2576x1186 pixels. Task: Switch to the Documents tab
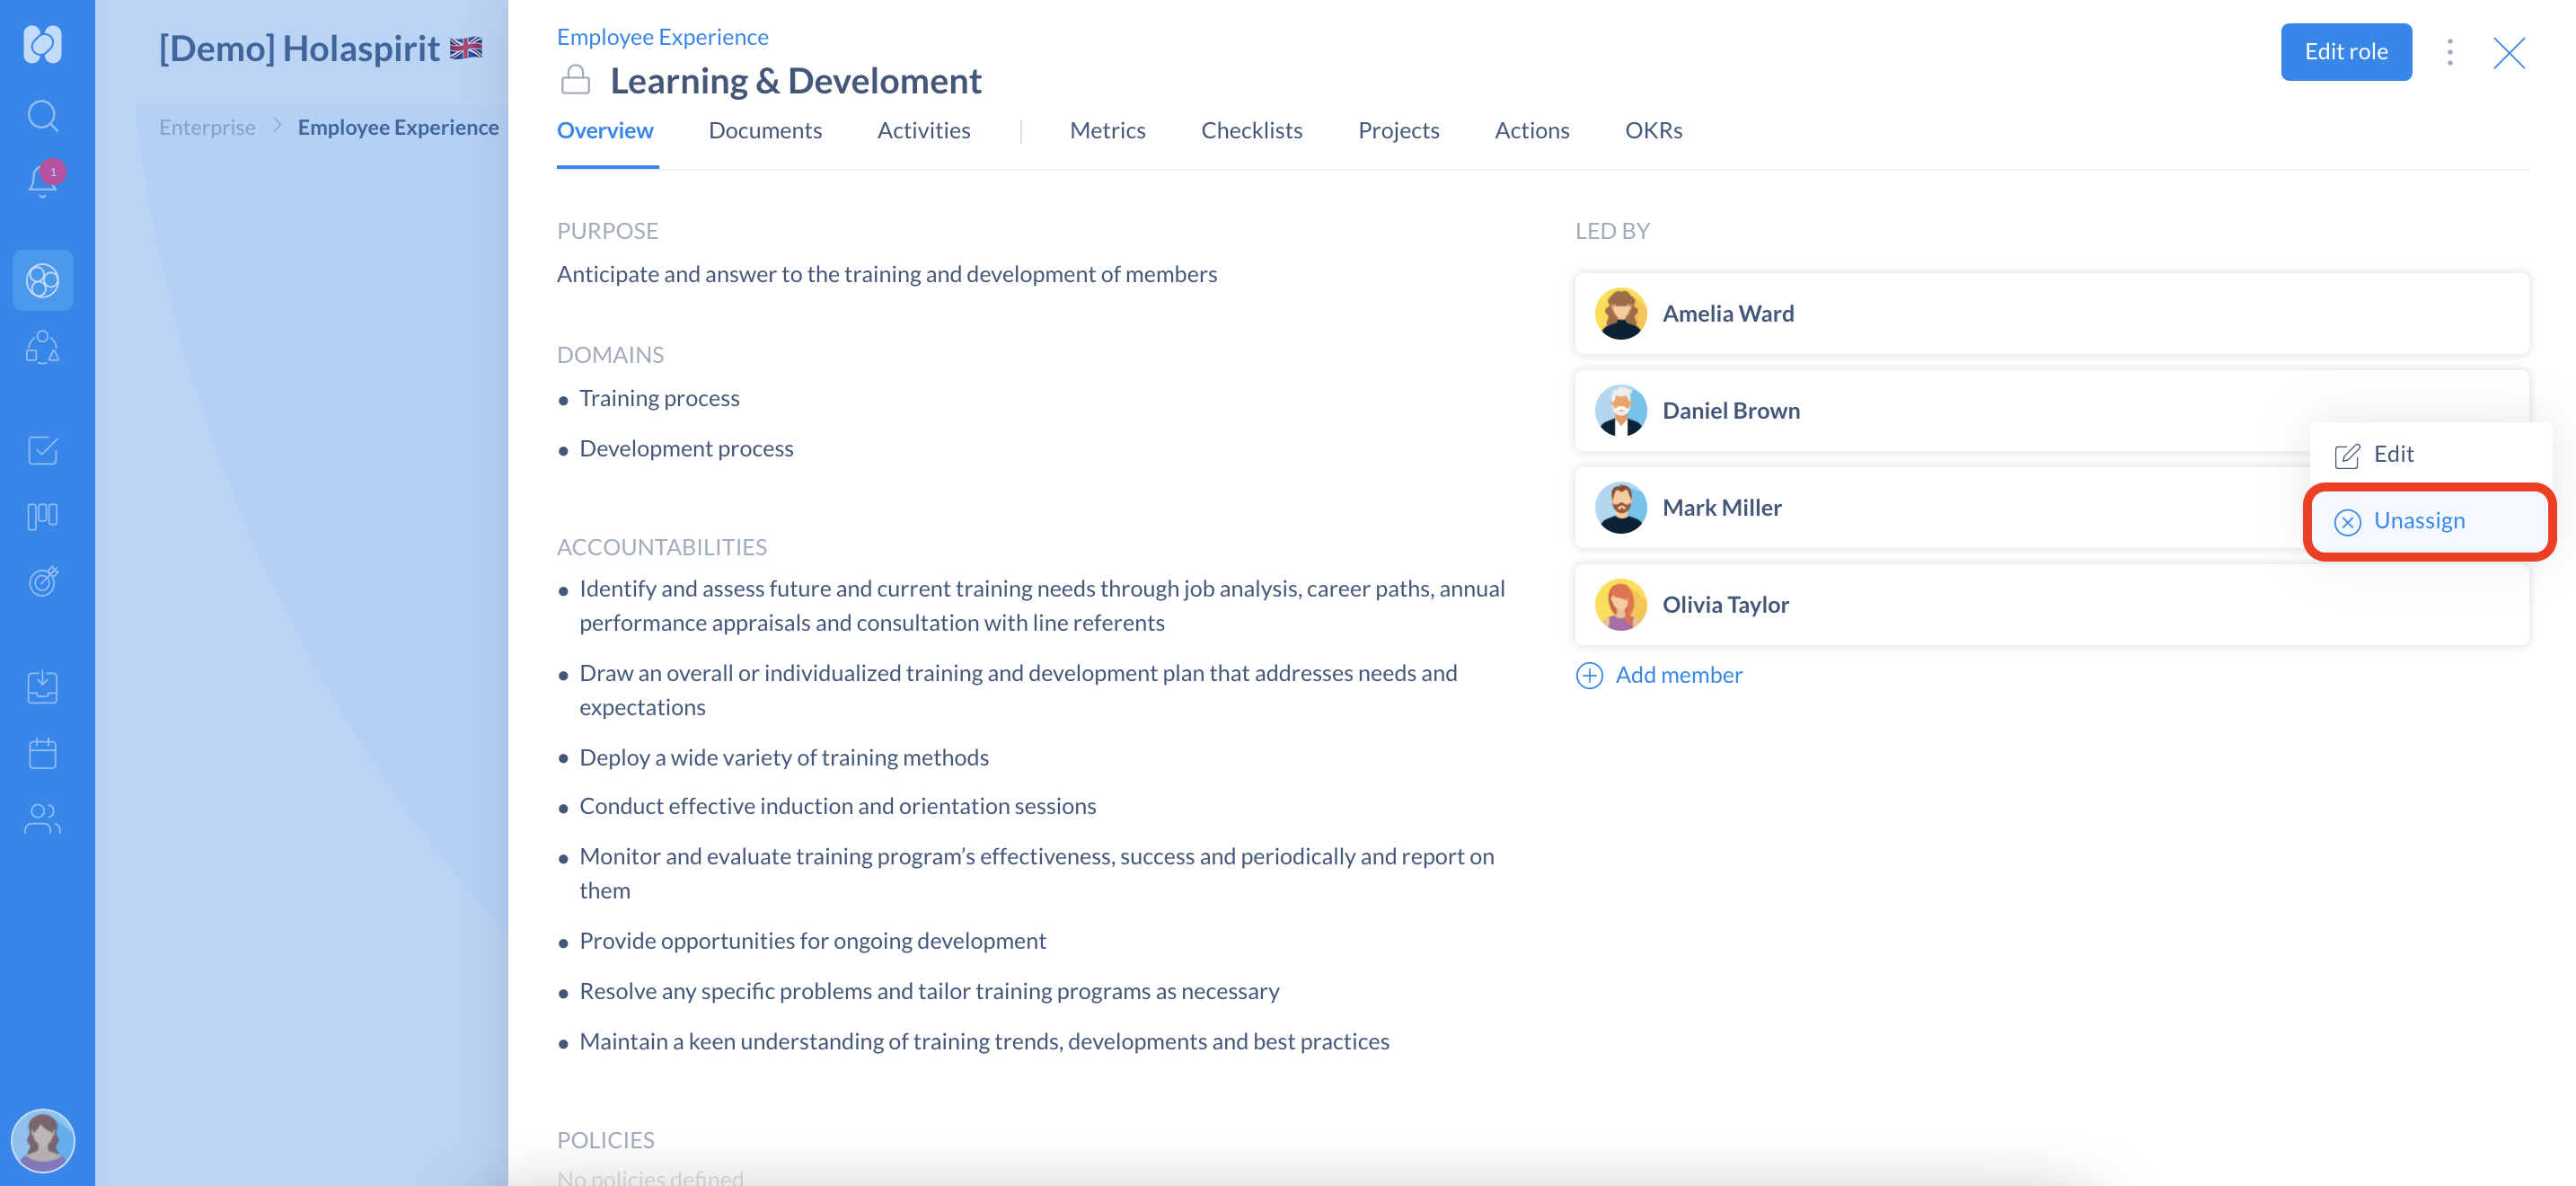click(765, 131)
